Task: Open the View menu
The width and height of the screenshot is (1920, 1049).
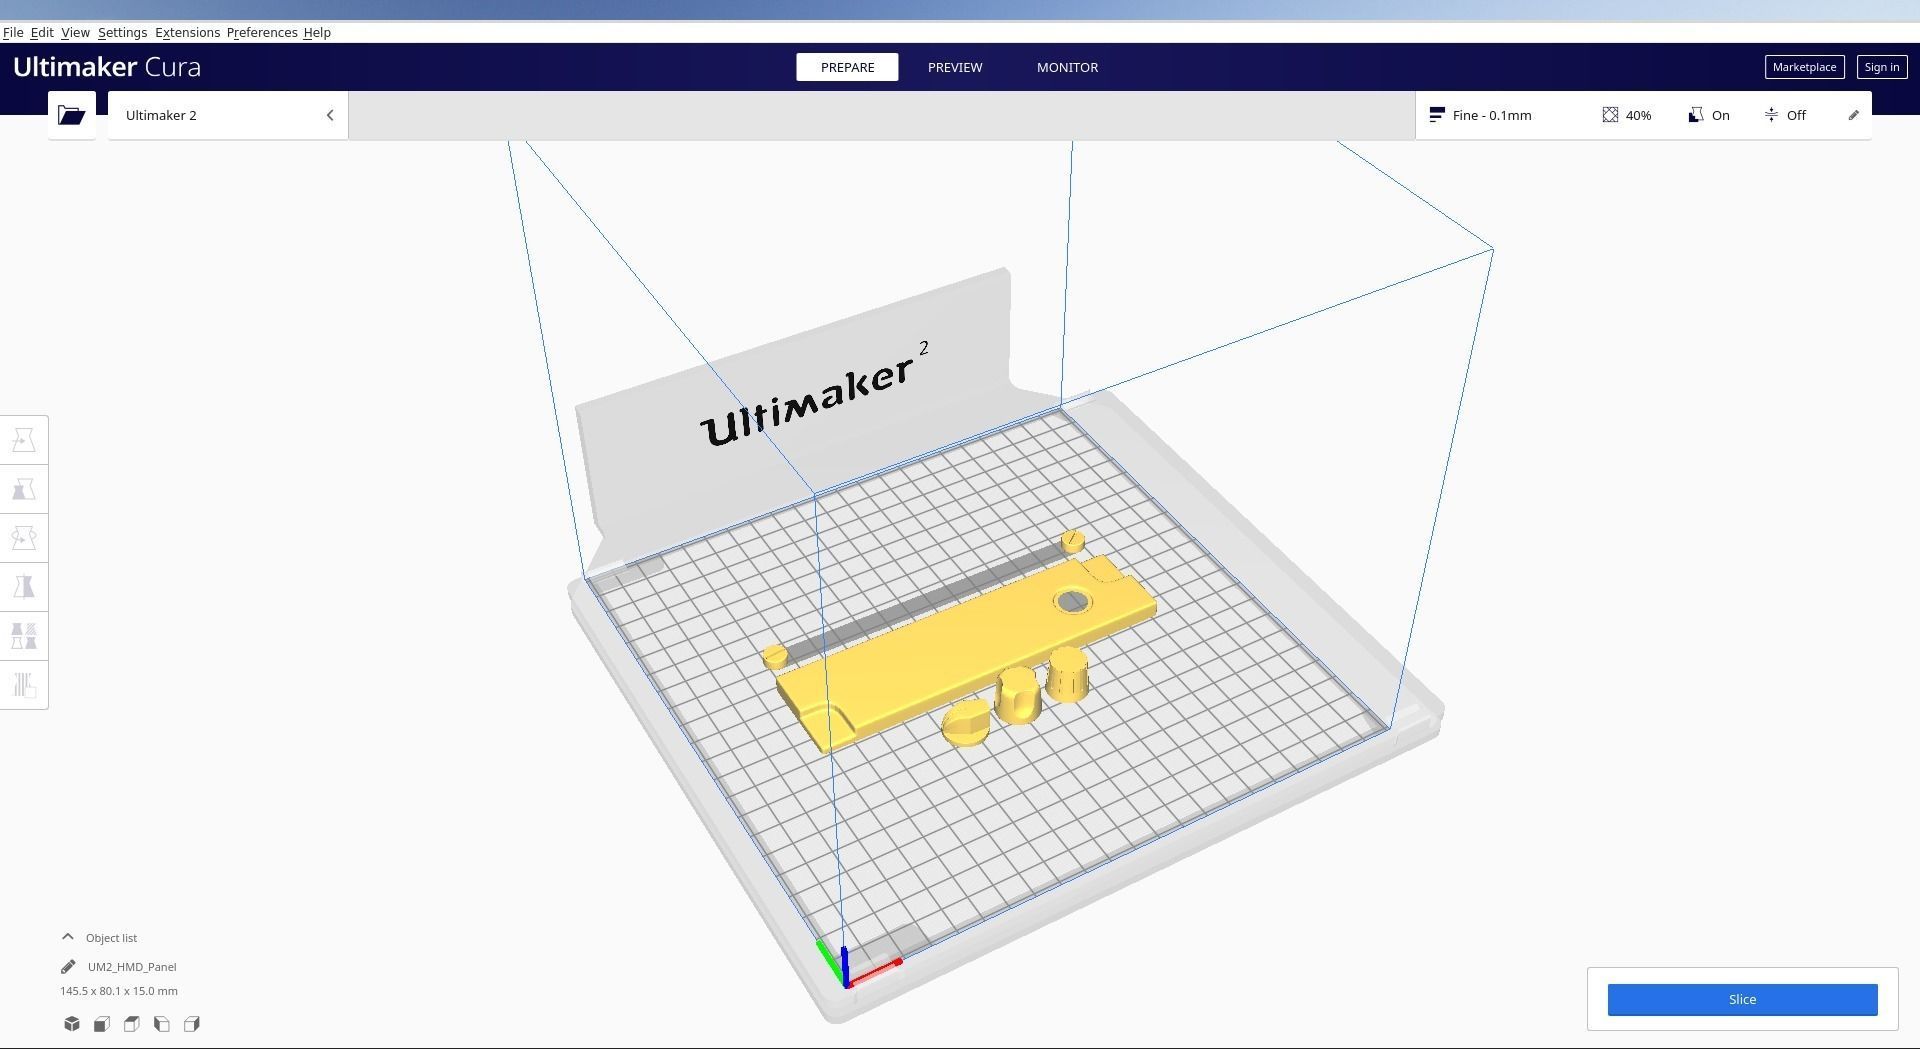Action: coord(75,32)
